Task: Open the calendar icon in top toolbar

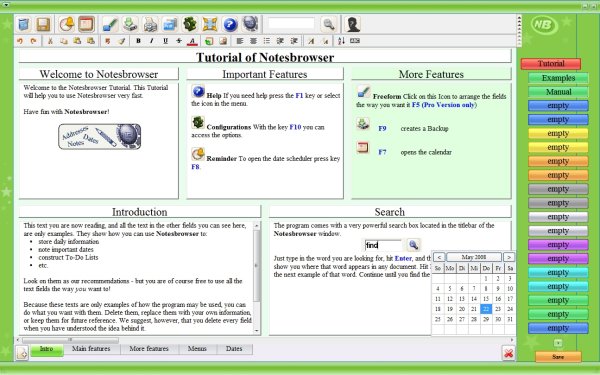Action: tap(86, 24)
